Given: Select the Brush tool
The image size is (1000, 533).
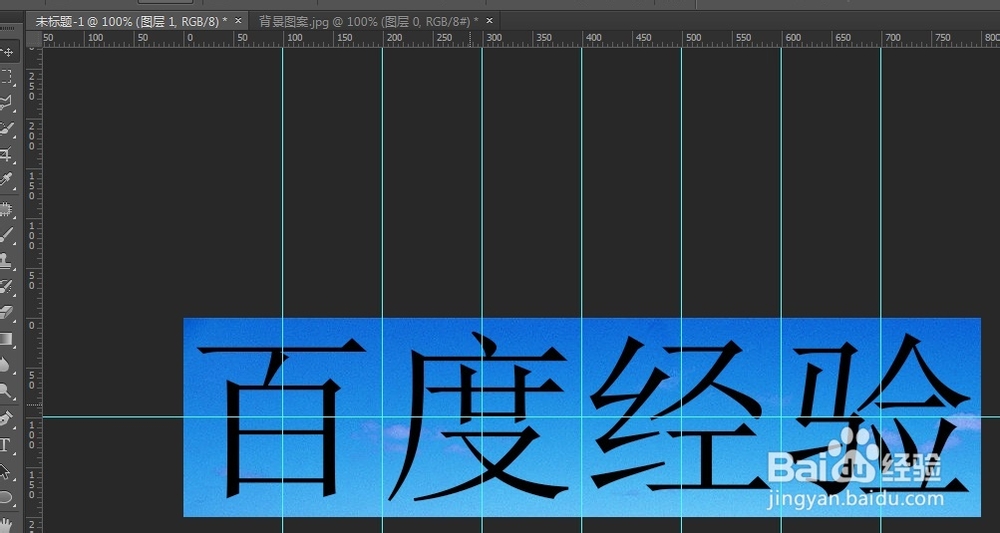Looking at the screenshot, I should (6, 235).
